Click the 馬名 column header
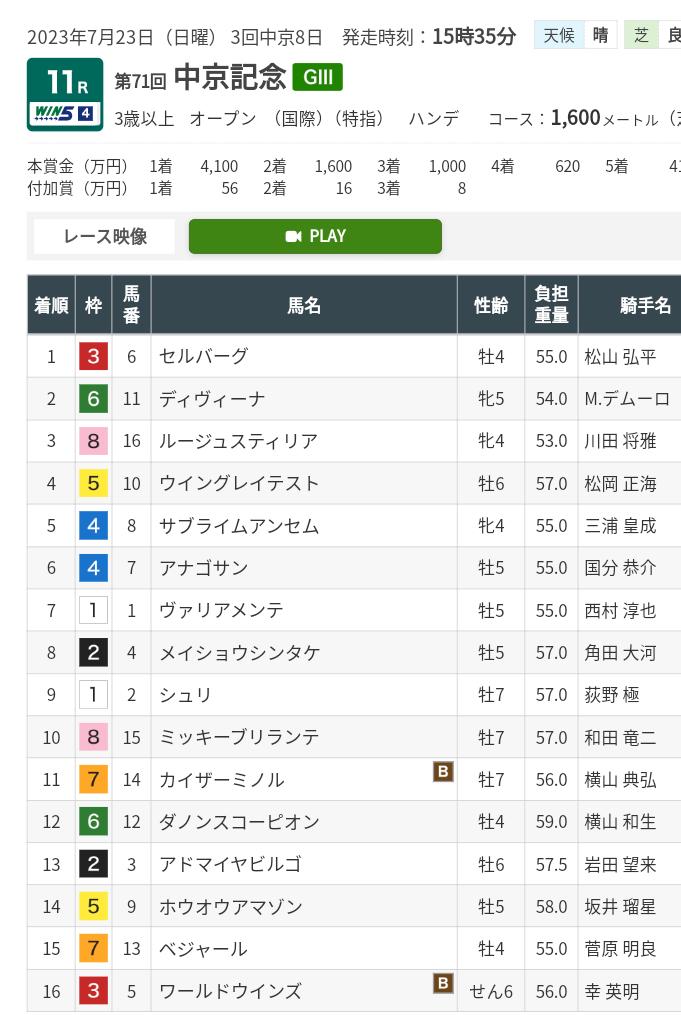Viewport: 681px width, 1015px height. [x=304, y=305]
